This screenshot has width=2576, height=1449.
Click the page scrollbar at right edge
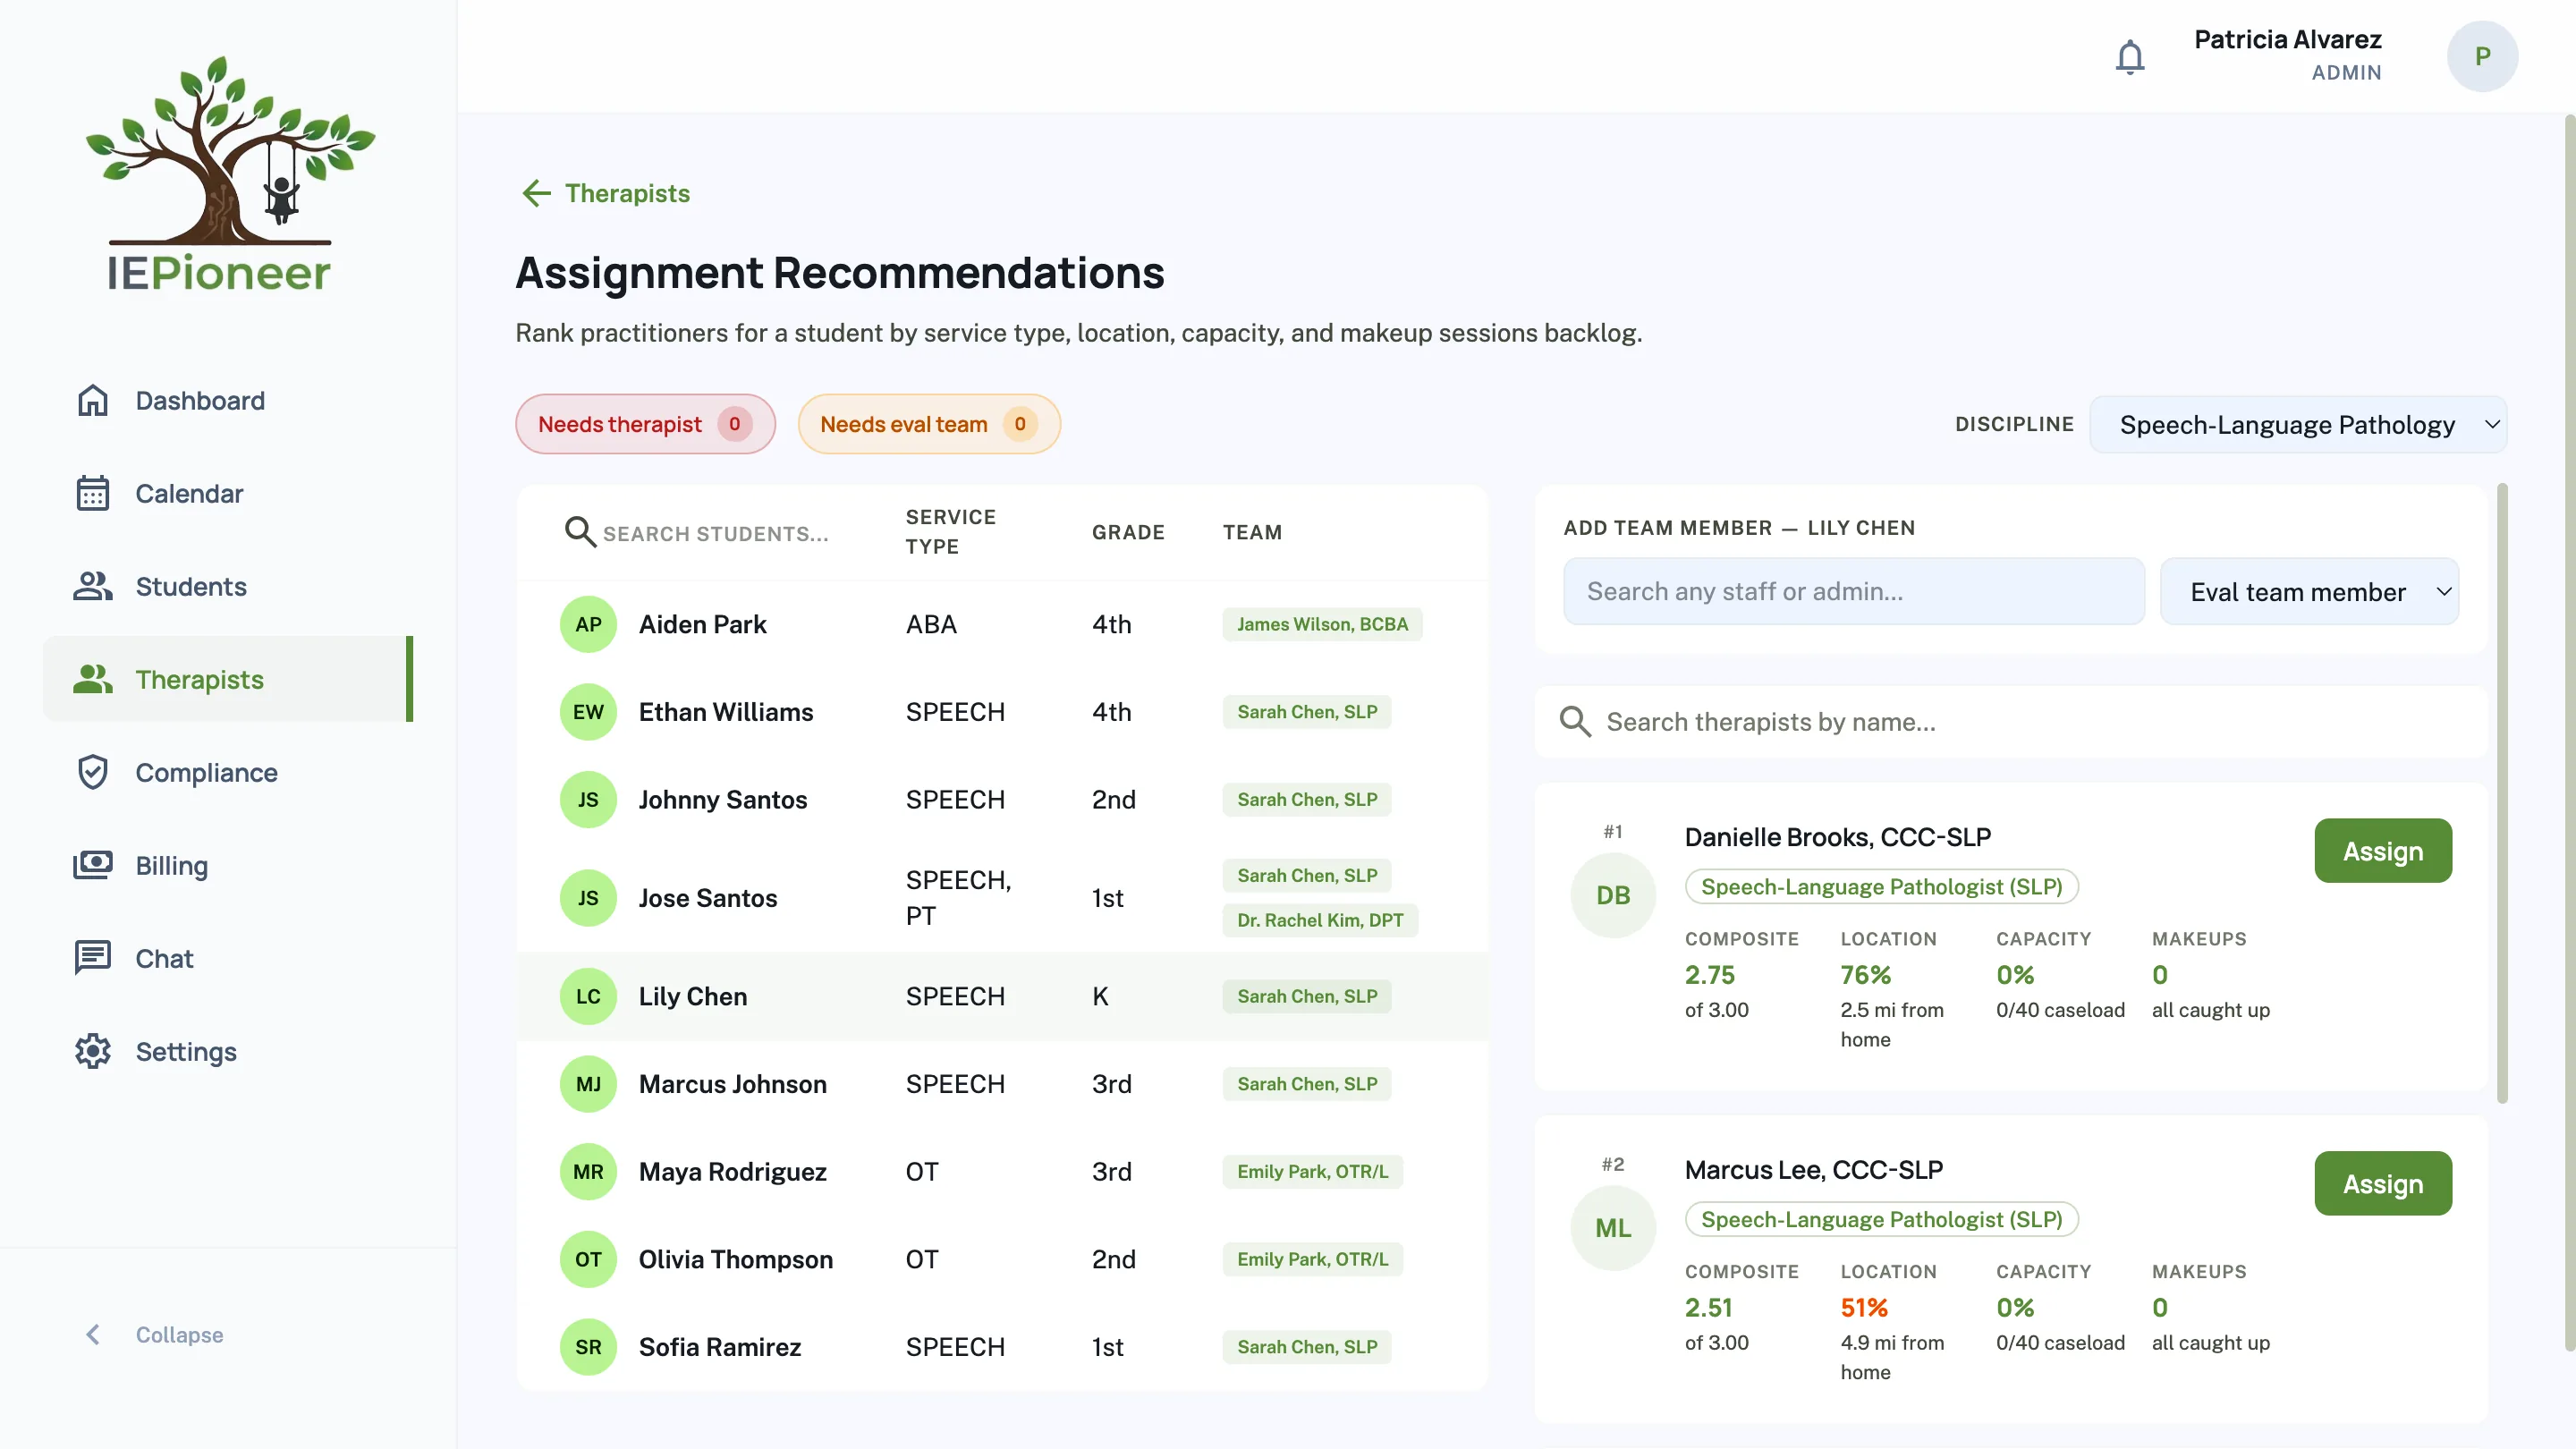2569,733
